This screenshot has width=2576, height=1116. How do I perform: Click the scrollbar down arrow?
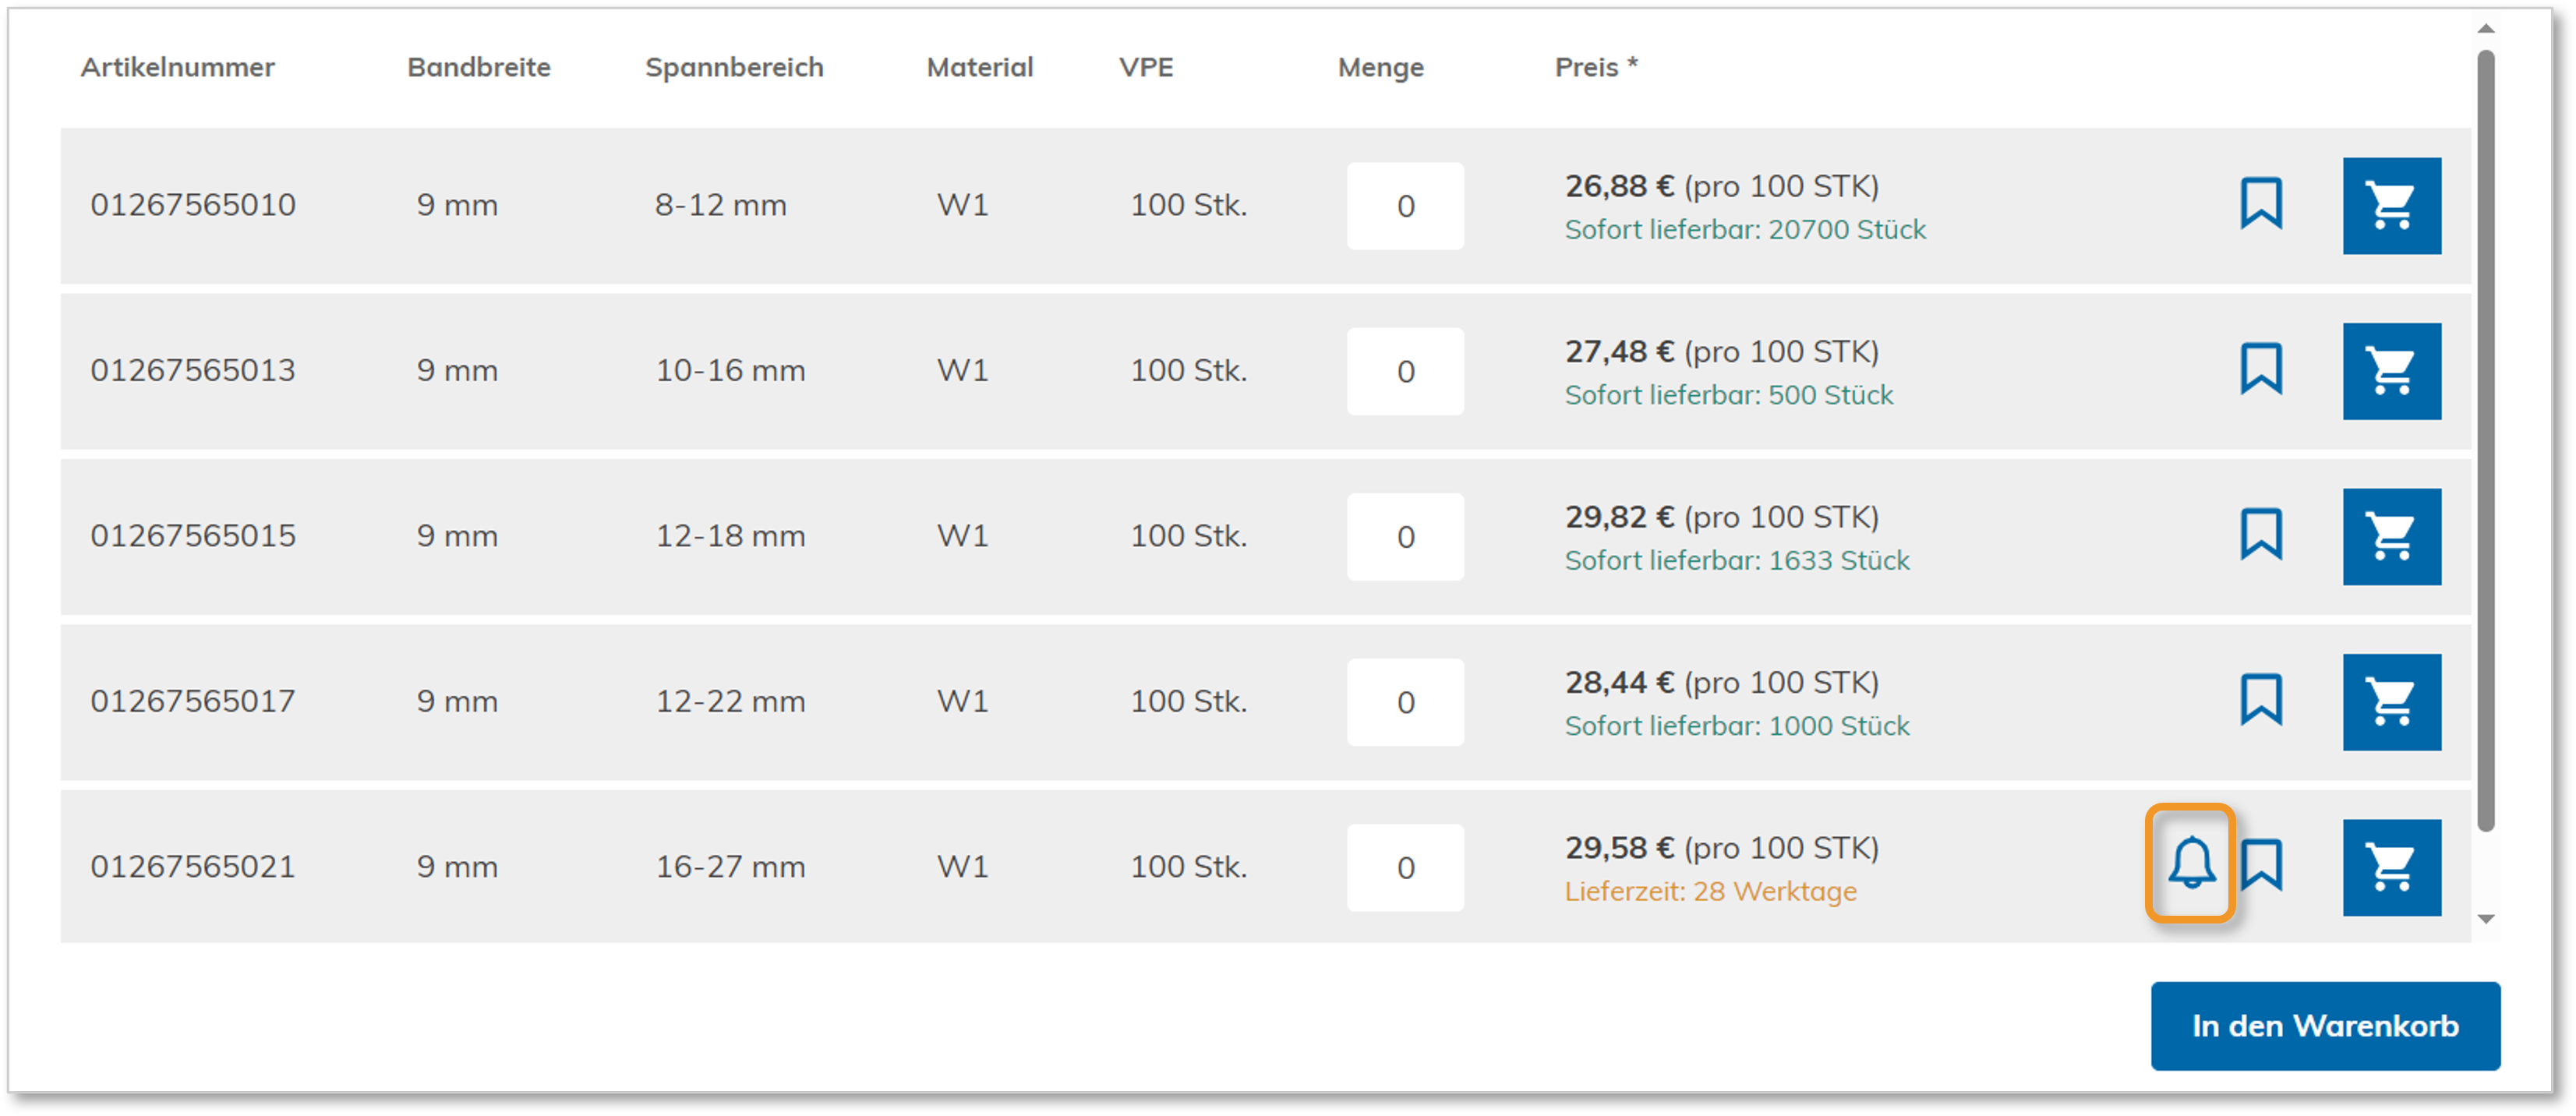pos(2486,919)
